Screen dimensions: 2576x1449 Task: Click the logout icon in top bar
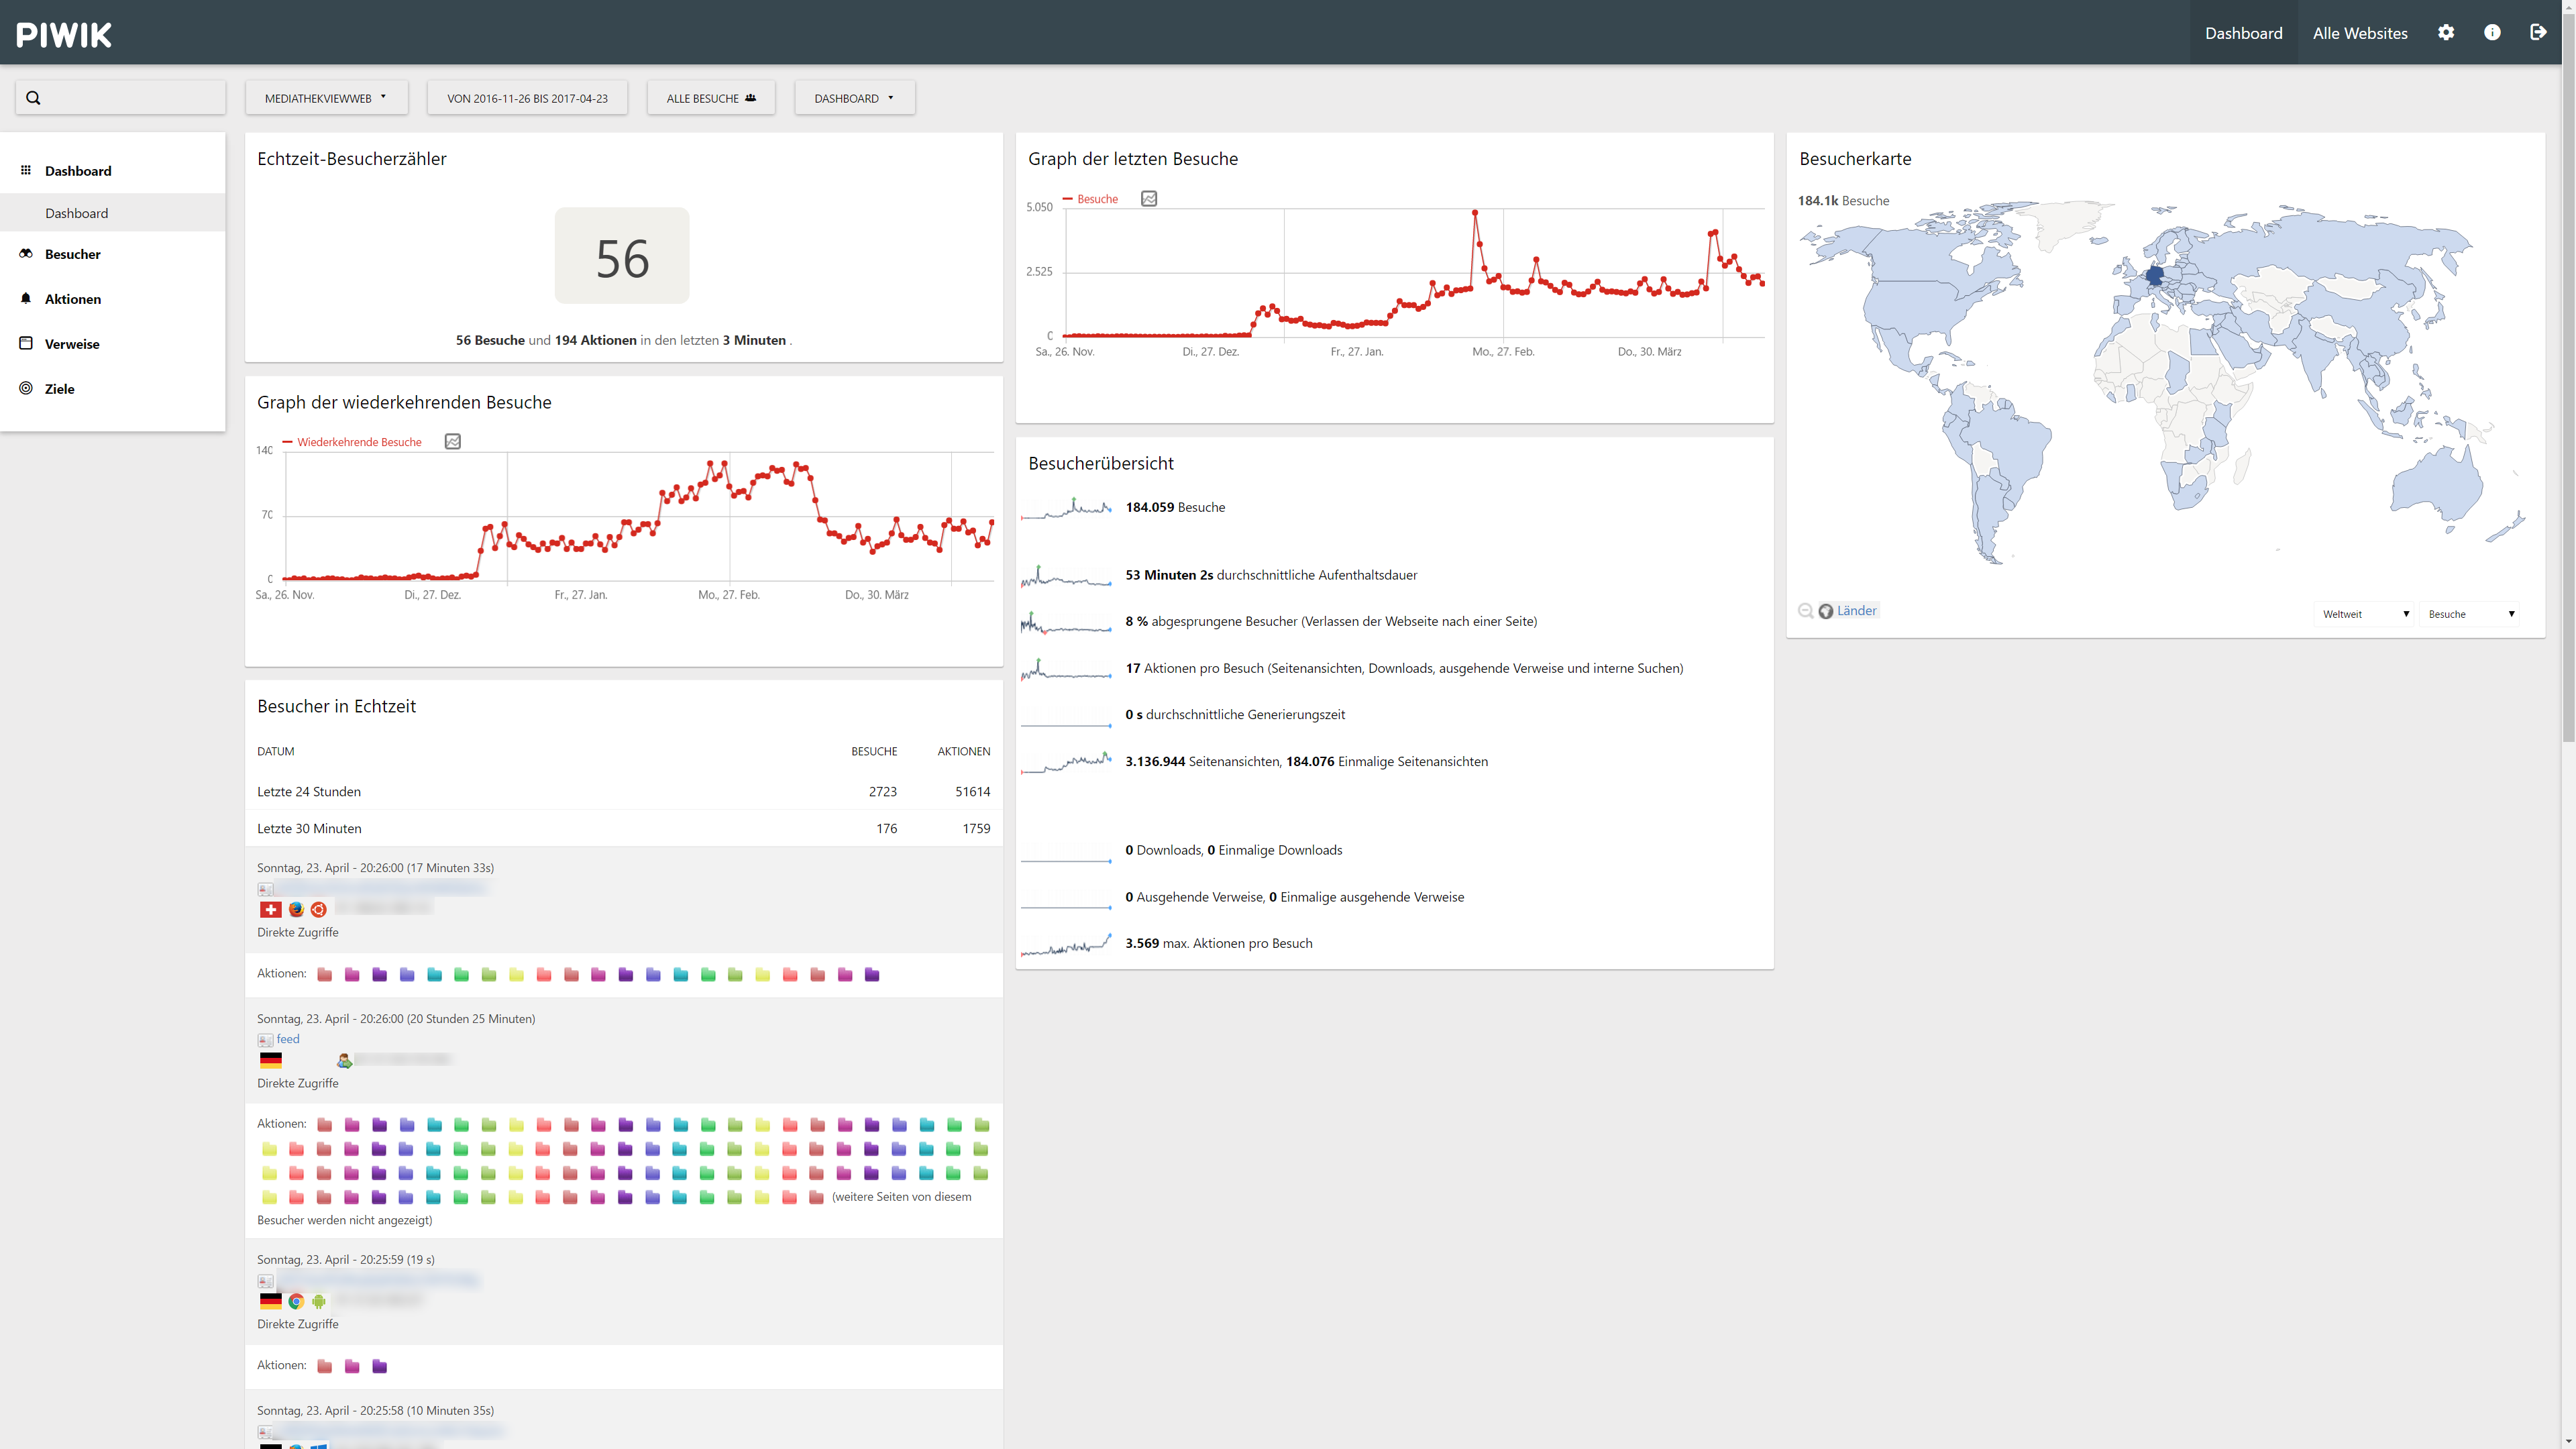(x=2538, y=32)
